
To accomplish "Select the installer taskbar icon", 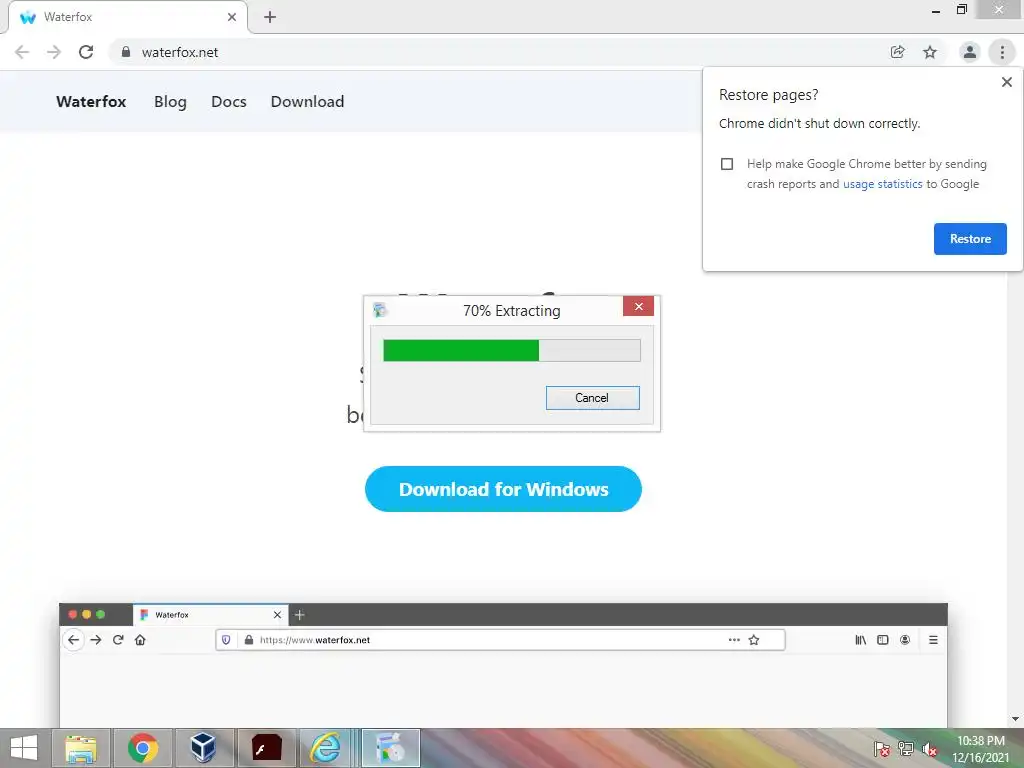I will [x=391, y=748].
